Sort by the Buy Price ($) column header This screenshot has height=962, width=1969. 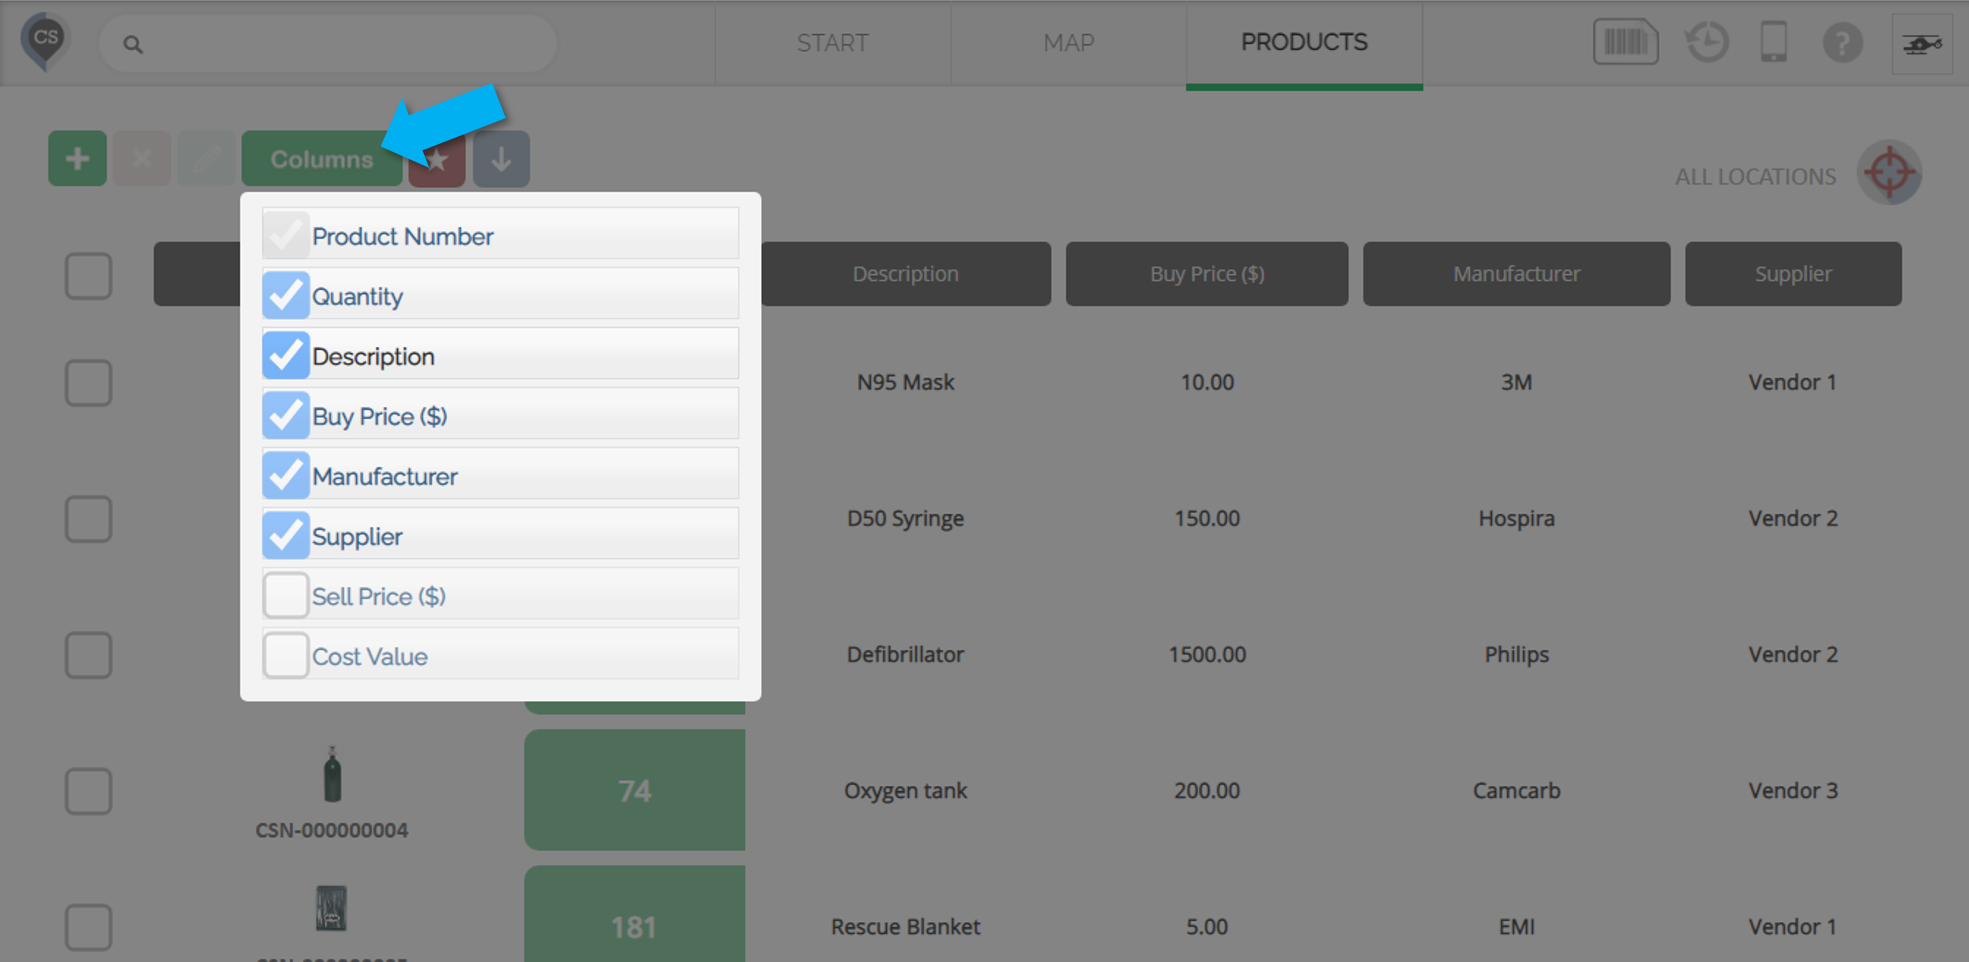pos(1207,273)
